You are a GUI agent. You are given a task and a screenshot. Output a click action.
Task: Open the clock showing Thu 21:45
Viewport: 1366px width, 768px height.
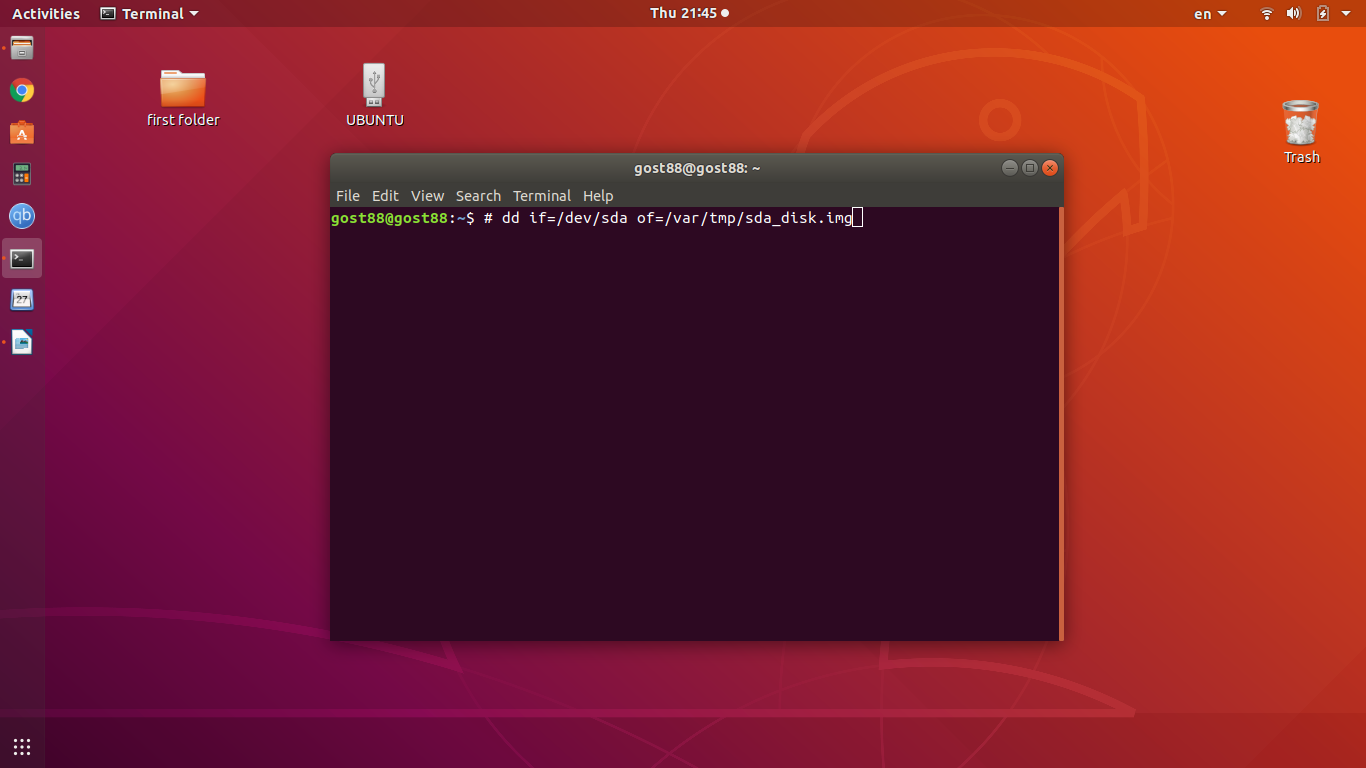(688, 13)
